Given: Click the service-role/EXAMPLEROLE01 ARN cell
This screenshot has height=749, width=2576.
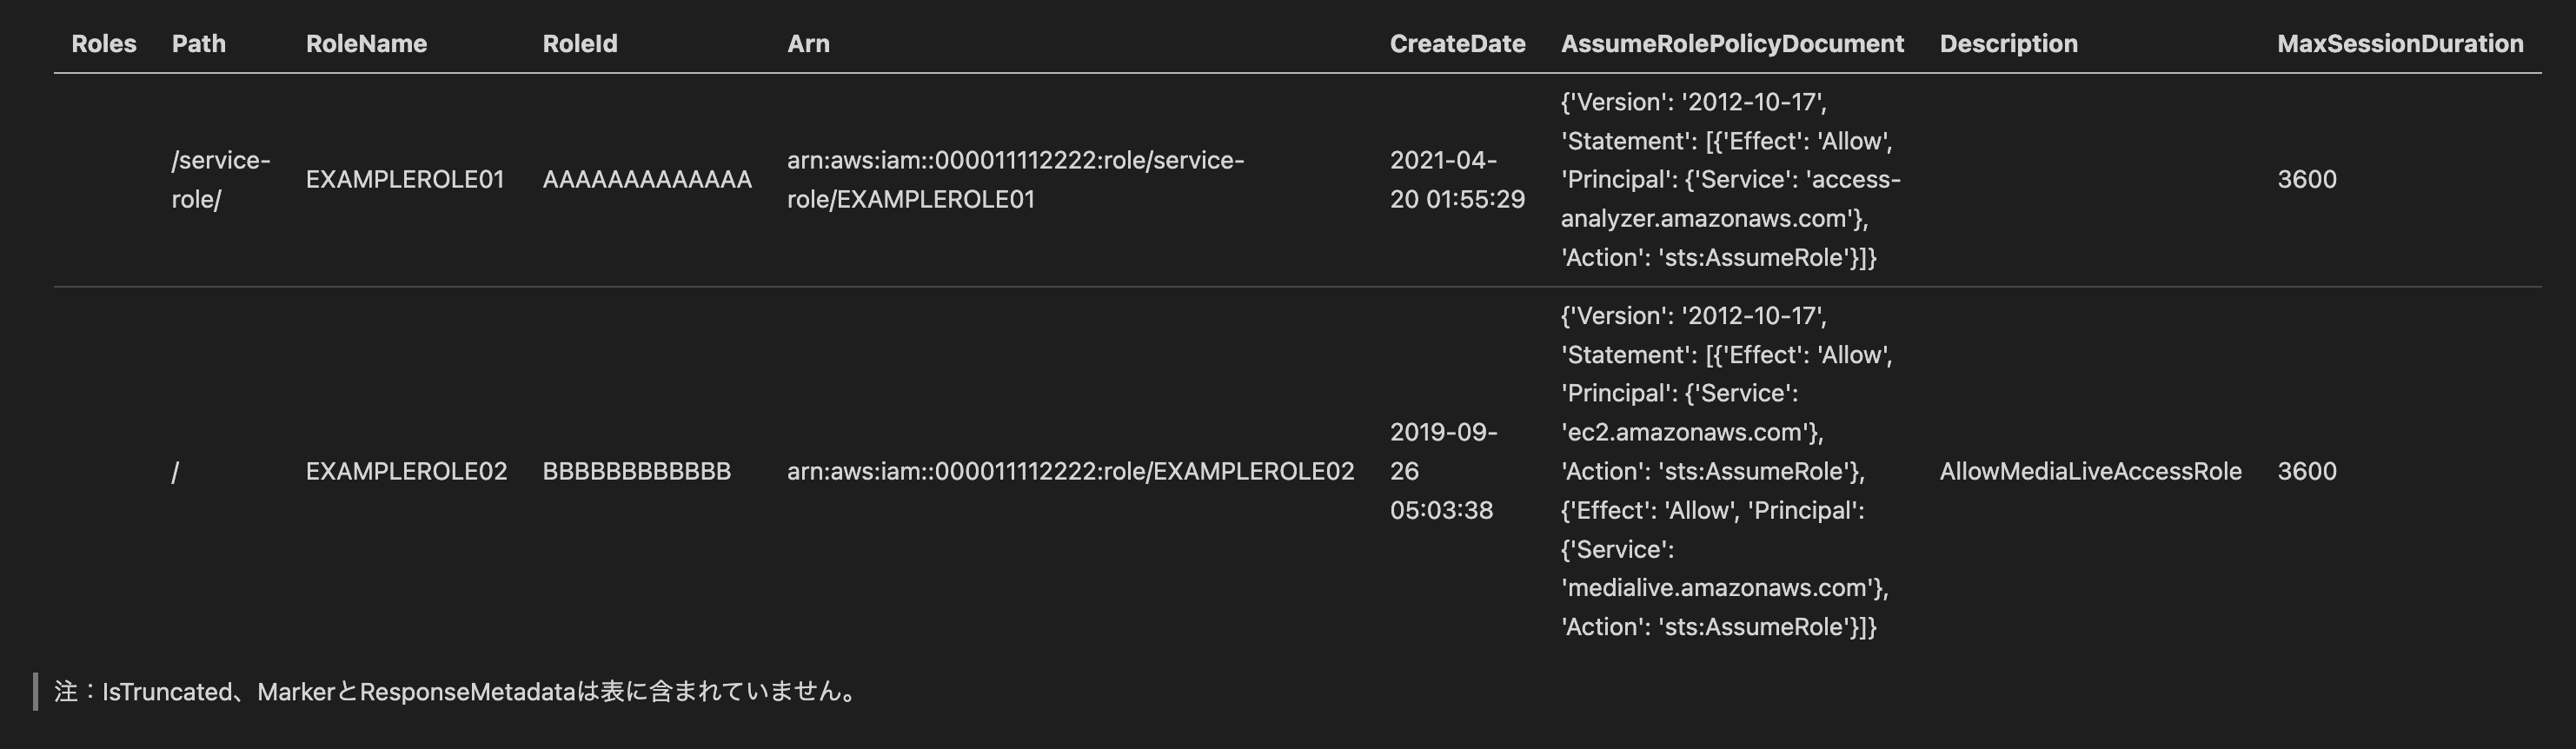Looking at the screenshot, I should (1015, 180).
